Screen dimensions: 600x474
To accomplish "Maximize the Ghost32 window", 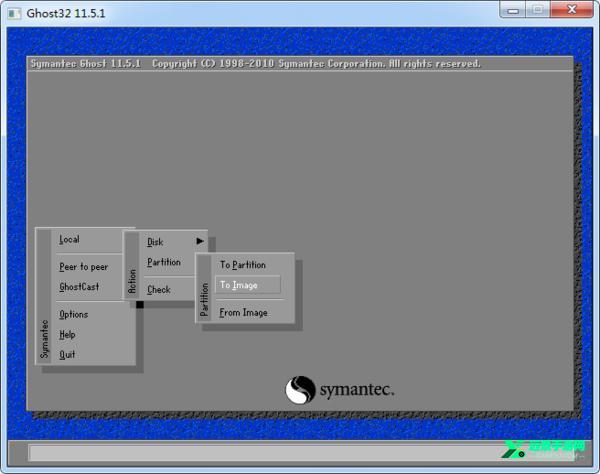I will 538,10.
